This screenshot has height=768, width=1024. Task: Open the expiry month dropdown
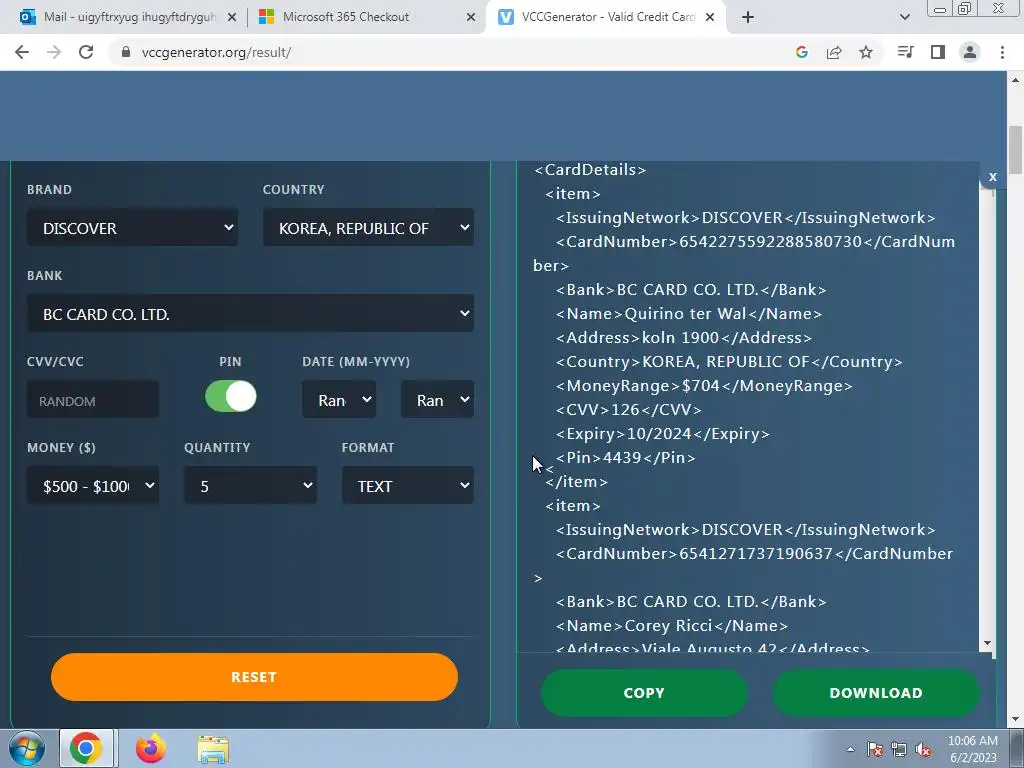point(339,400)
